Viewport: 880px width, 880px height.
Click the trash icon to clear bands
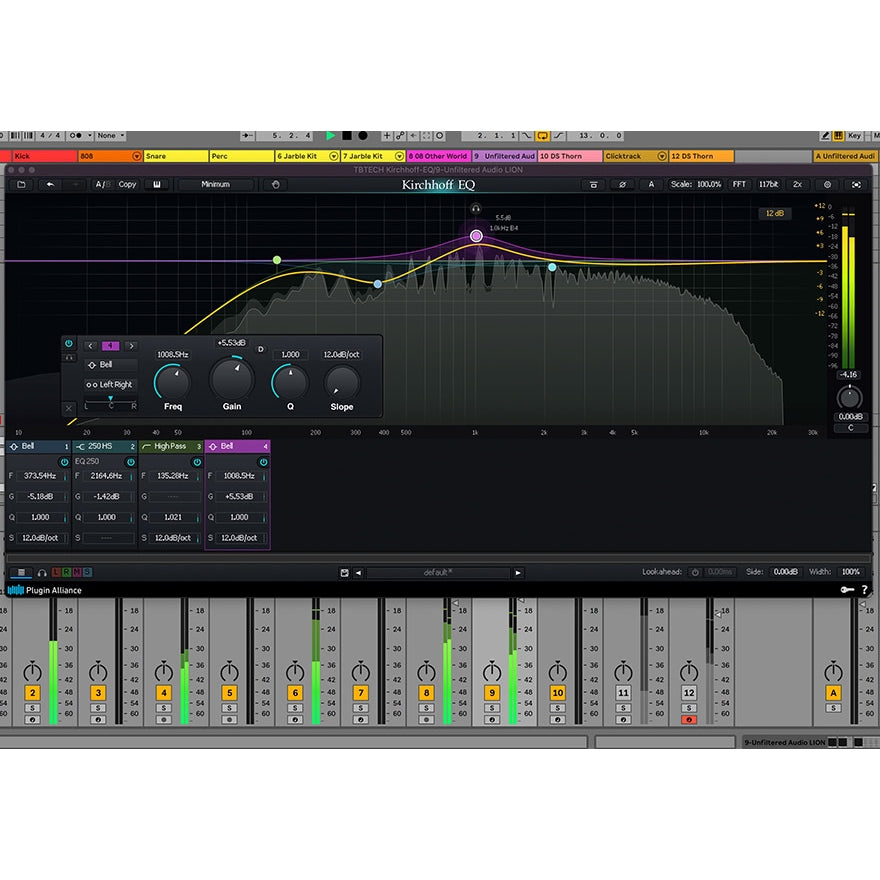(x=594, y=185)
